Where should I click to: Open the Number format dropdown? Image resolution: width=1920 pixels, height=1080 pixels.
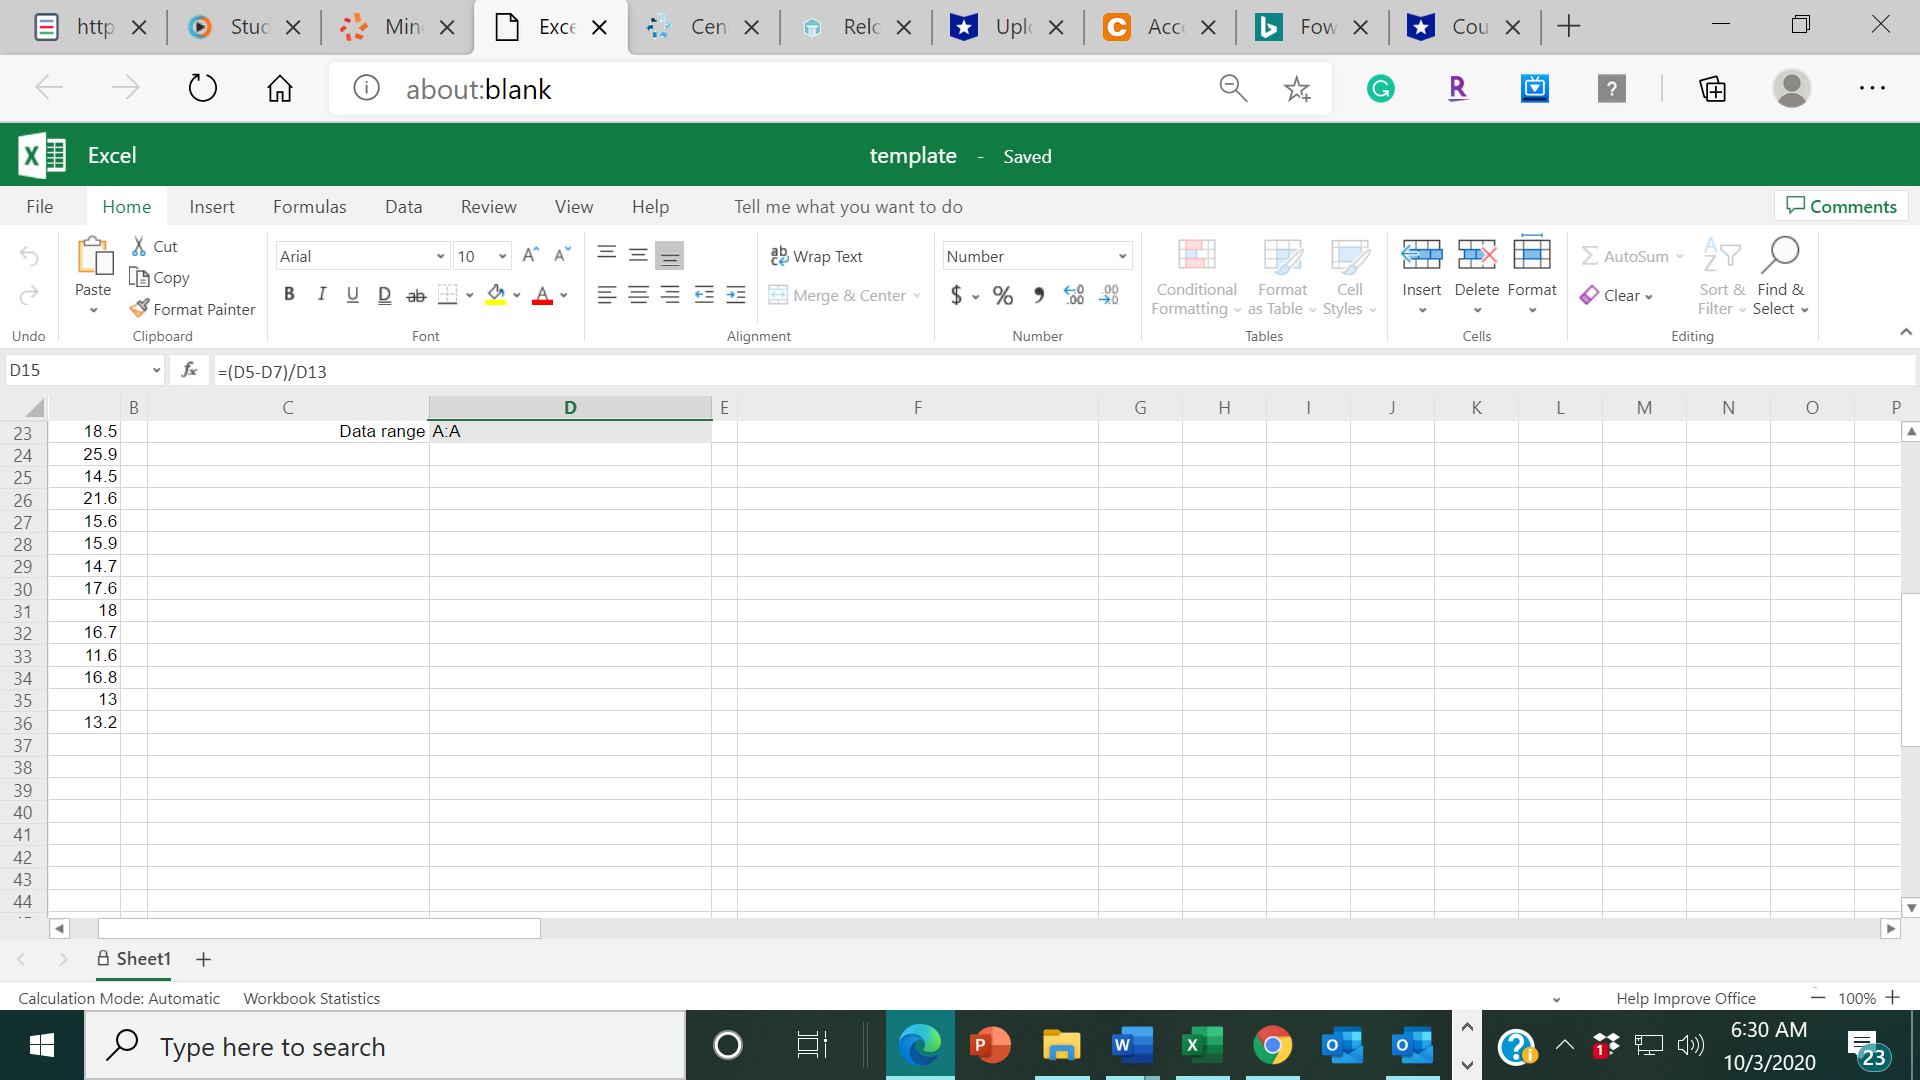pyautogui.click(x=1122, y=256)
